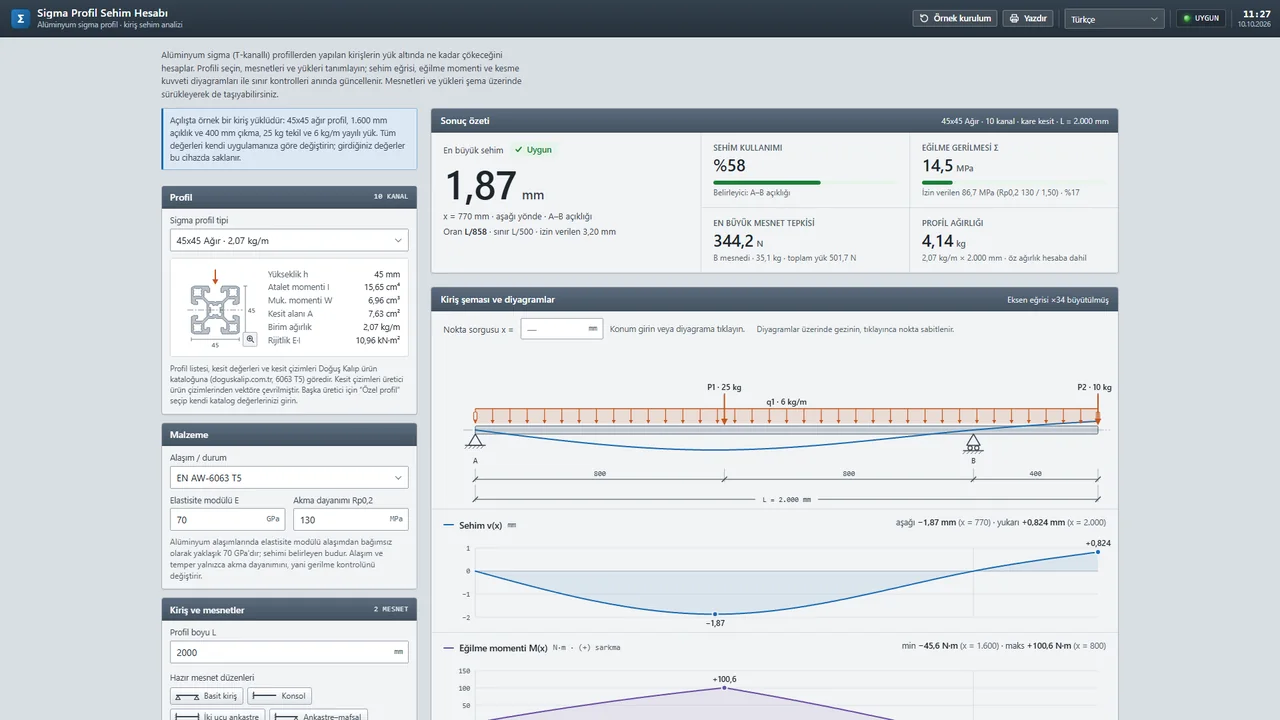Click the Profil boyu L length field
The width and height of the screenshot is (1280, 720).
click(289, 652)
